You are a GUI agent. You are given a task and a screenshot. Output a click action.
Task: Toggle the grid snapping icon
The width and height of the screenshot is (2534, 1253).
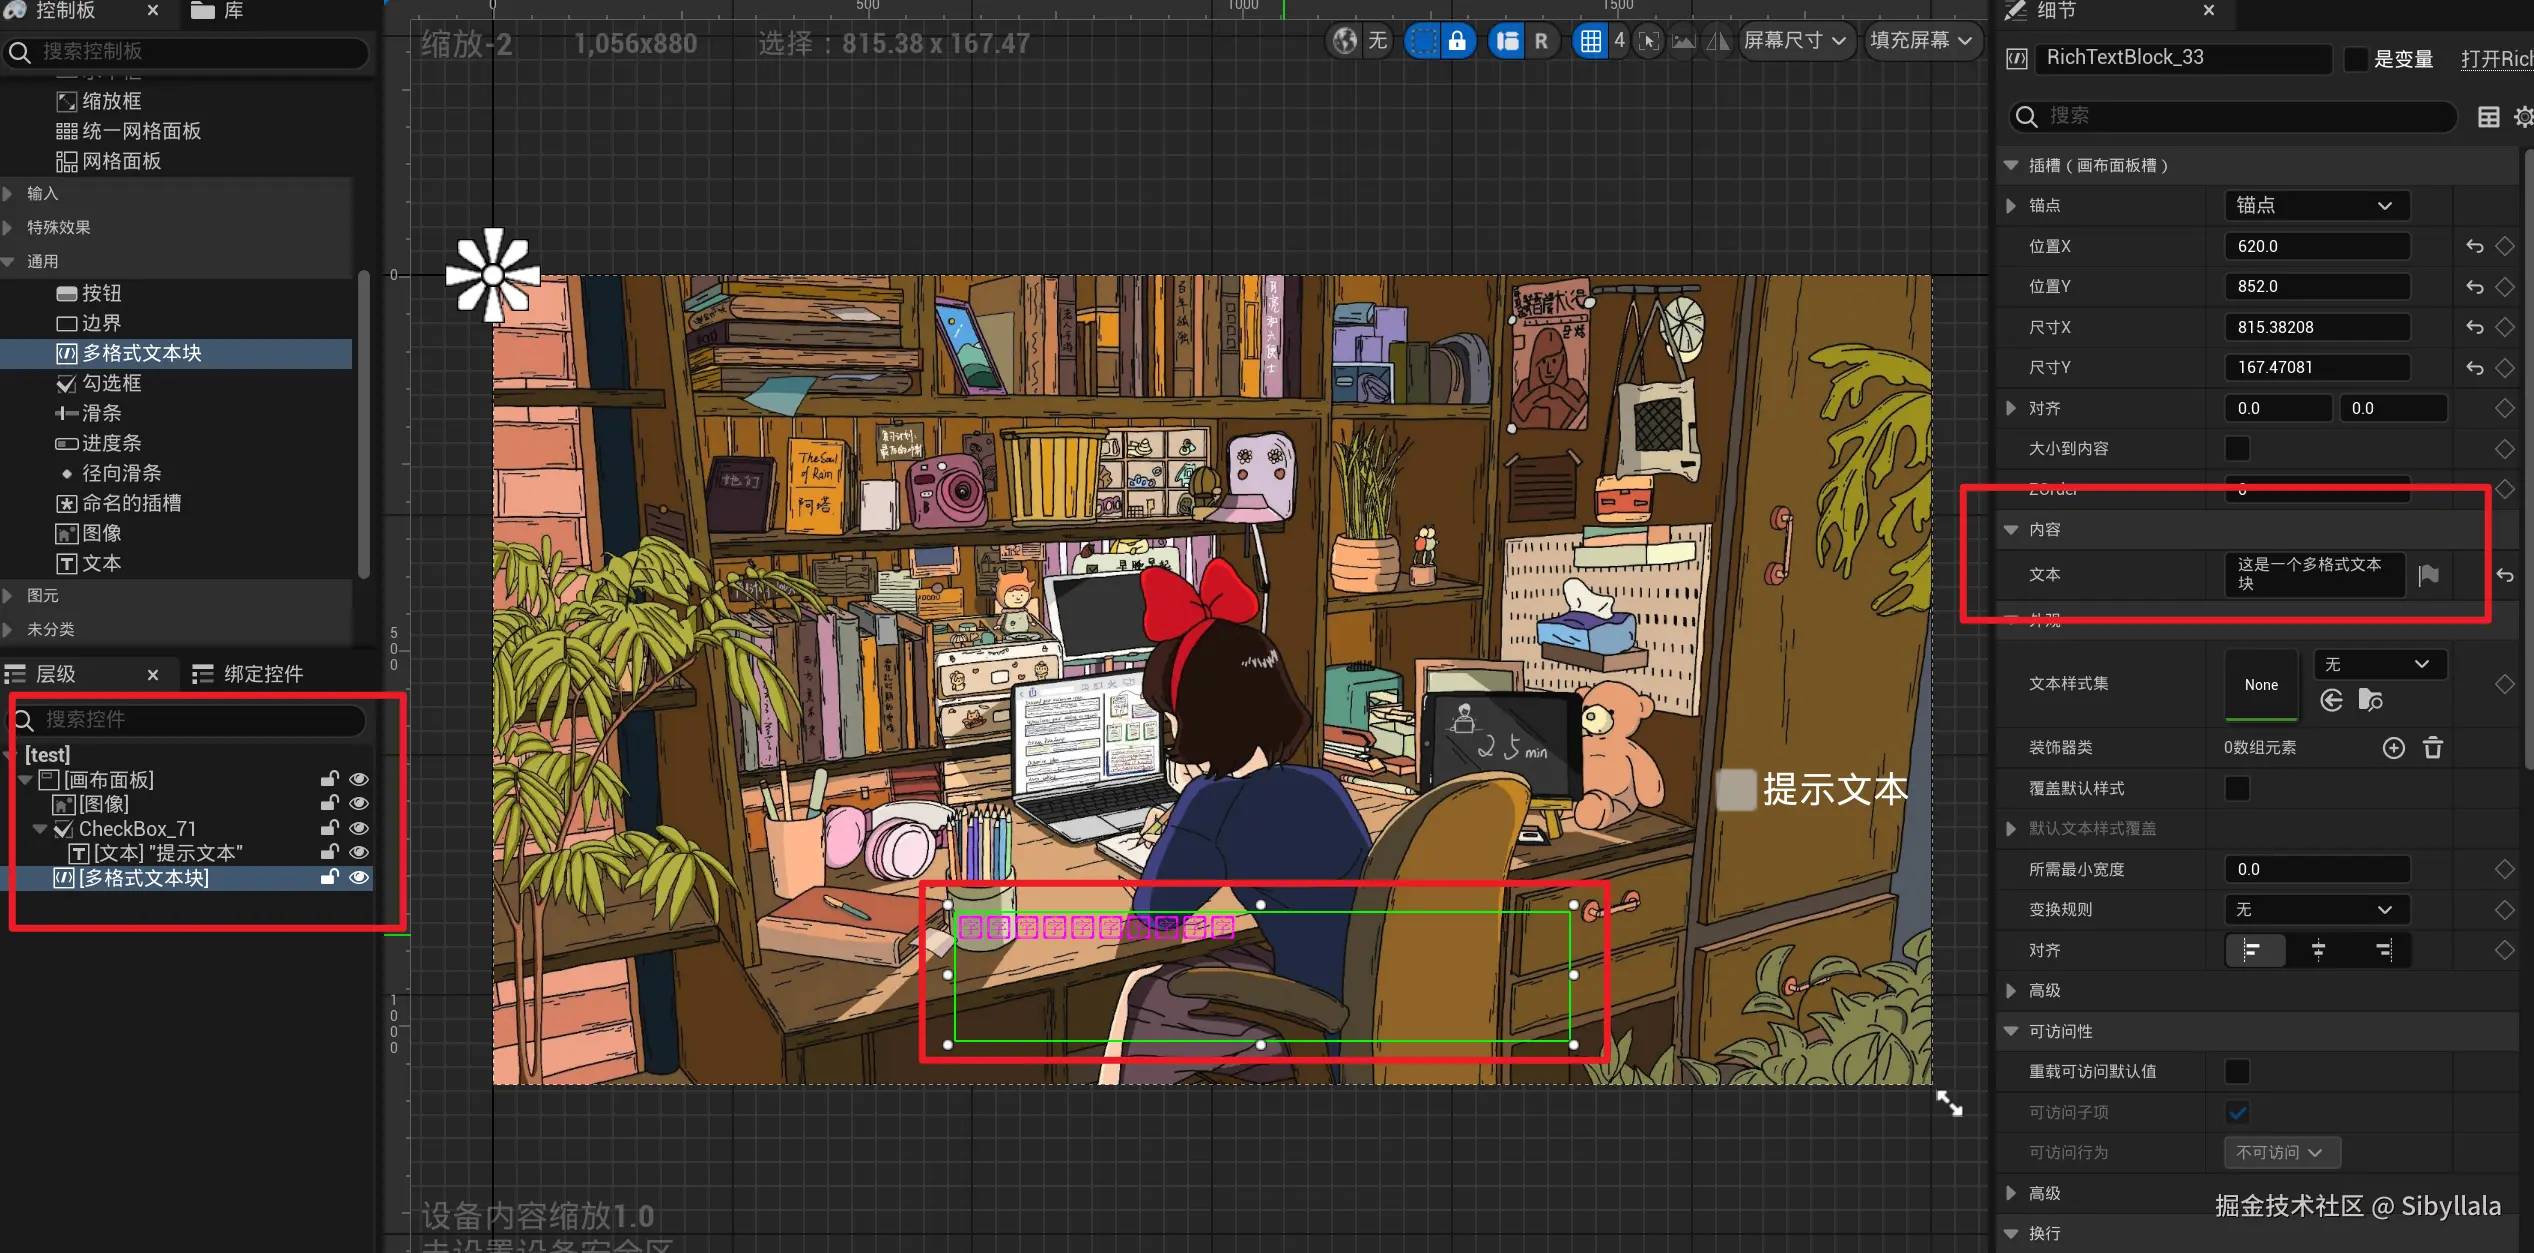click(1590, 41)
